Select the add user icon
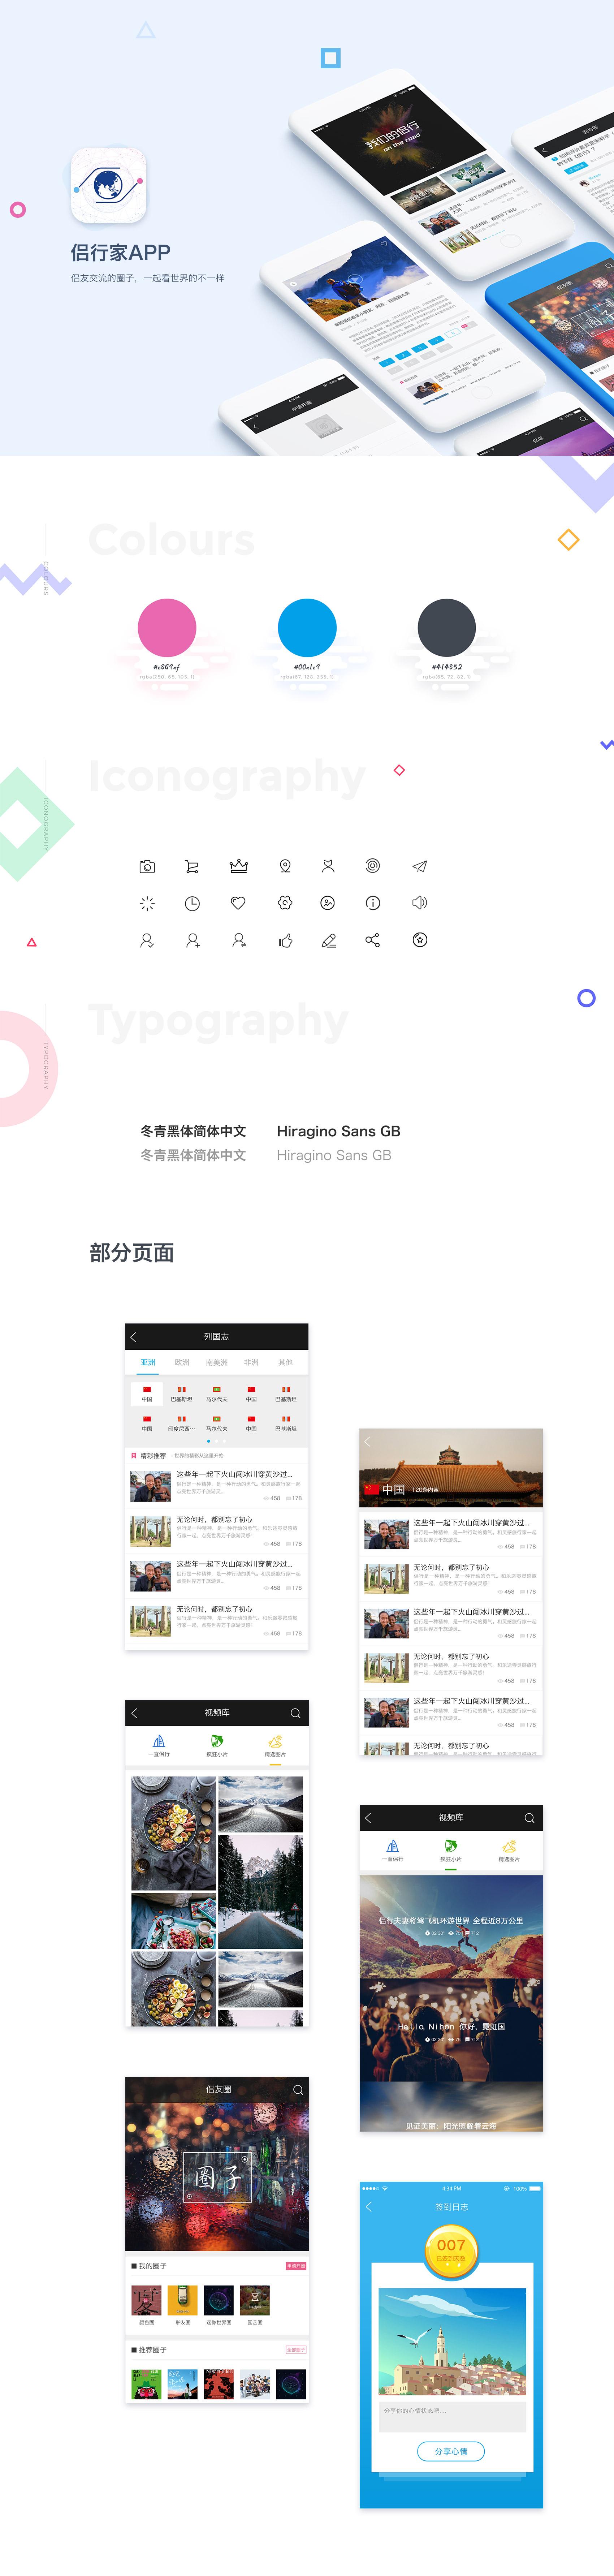Viewport: 614px width, 2576px height. (193, 940)
